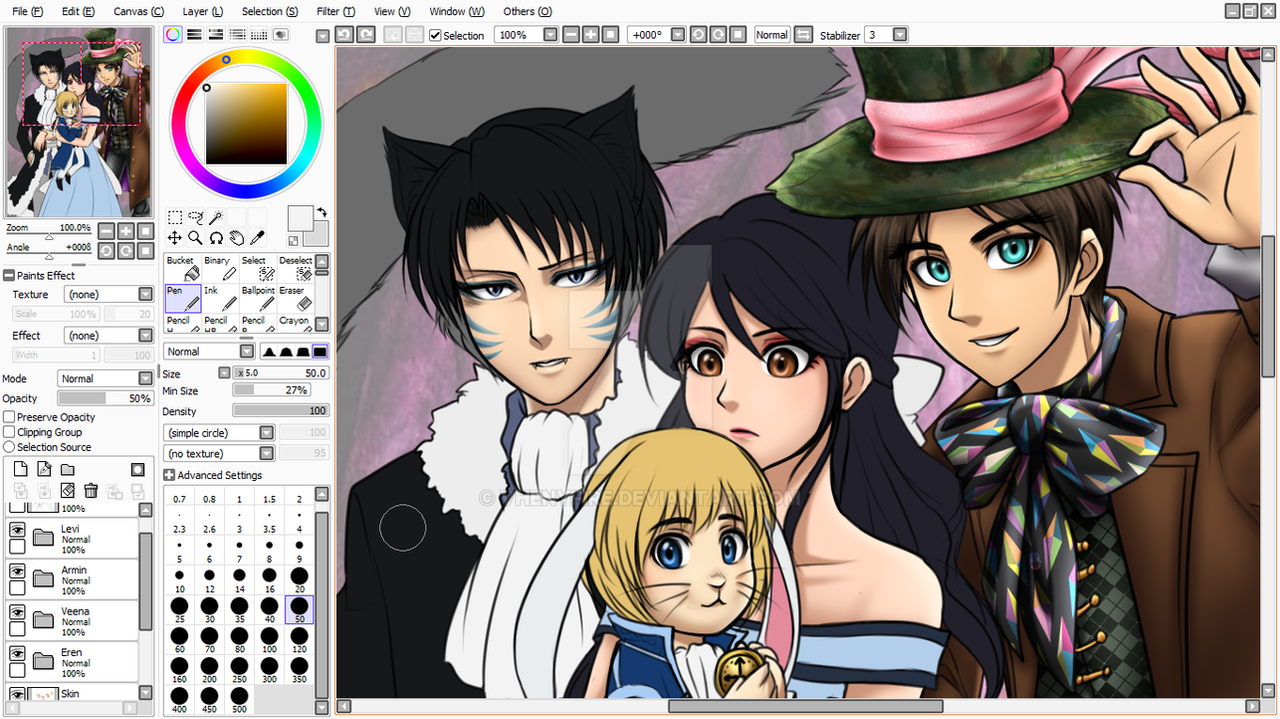The width and height of the screenshot is (1280, 719).
Task: Choose the Select pen tool
Action: point(257,267)
